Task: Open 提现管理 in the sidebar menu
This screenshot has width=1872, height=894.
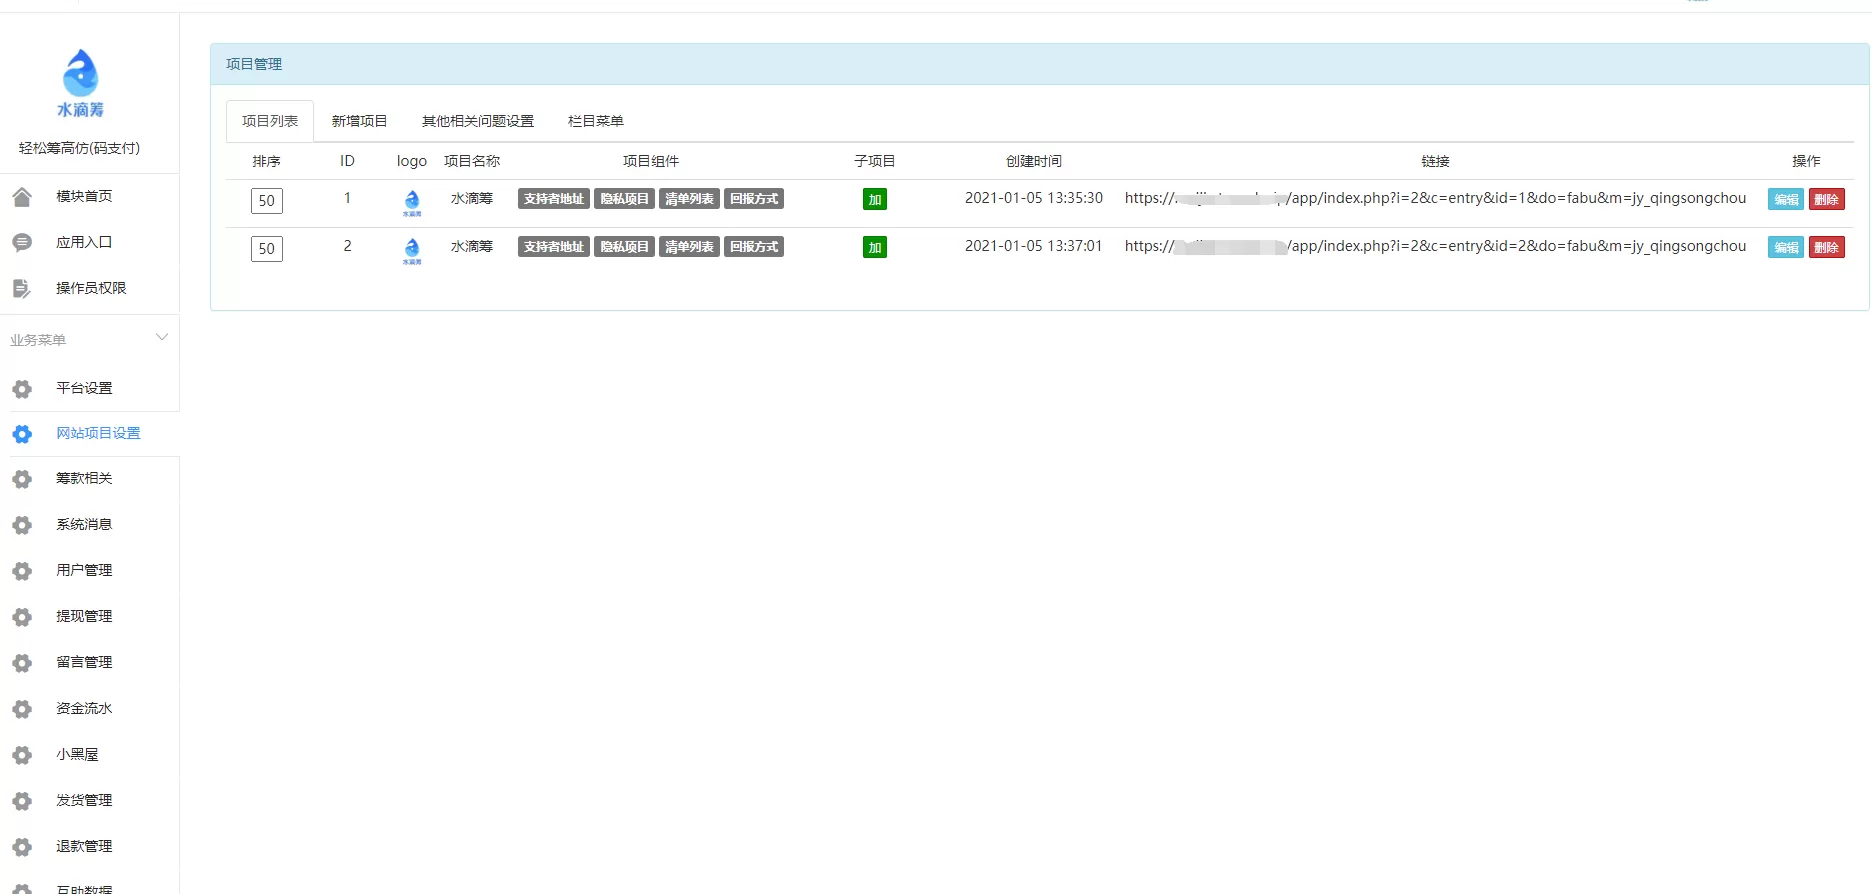Action: 84,616
